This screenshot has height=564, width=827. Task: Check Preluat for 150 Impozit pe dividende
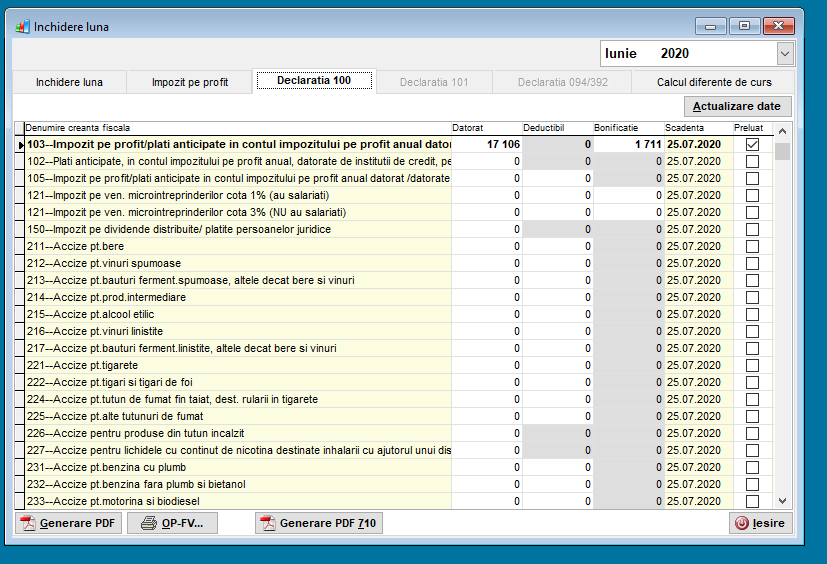753,230
